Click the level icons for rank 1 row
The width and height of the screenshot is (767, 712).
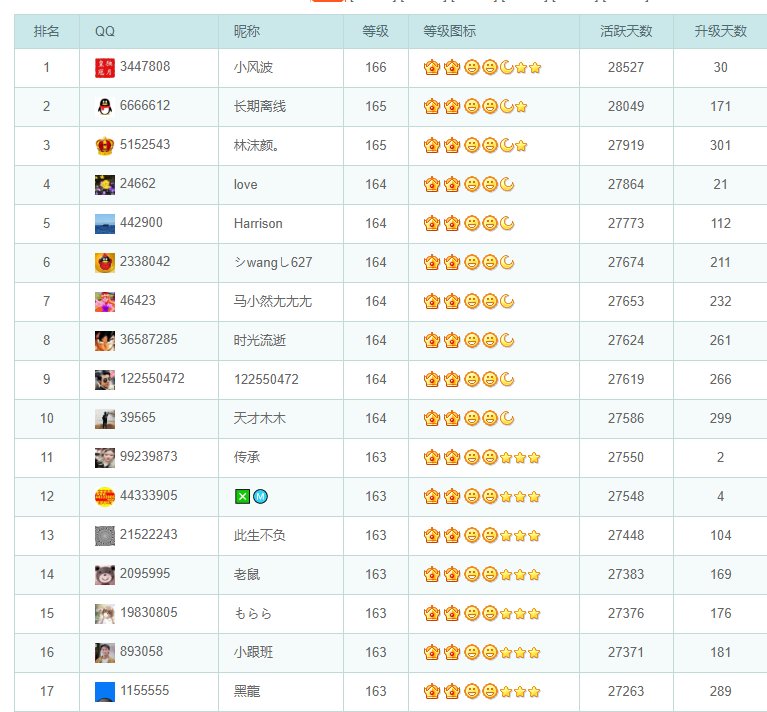pyautogui.click(x=482, y=67)
